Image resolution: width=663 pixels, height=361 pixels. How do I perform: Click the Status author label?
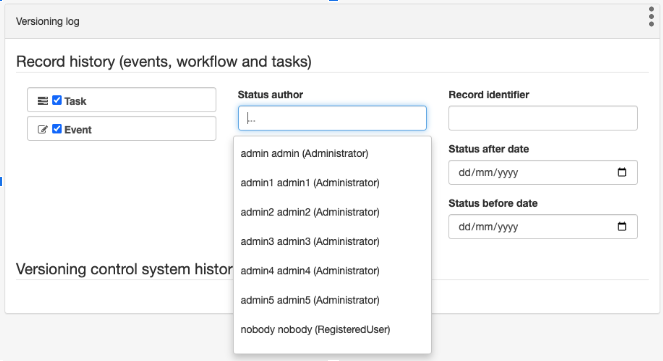[270, 95]
